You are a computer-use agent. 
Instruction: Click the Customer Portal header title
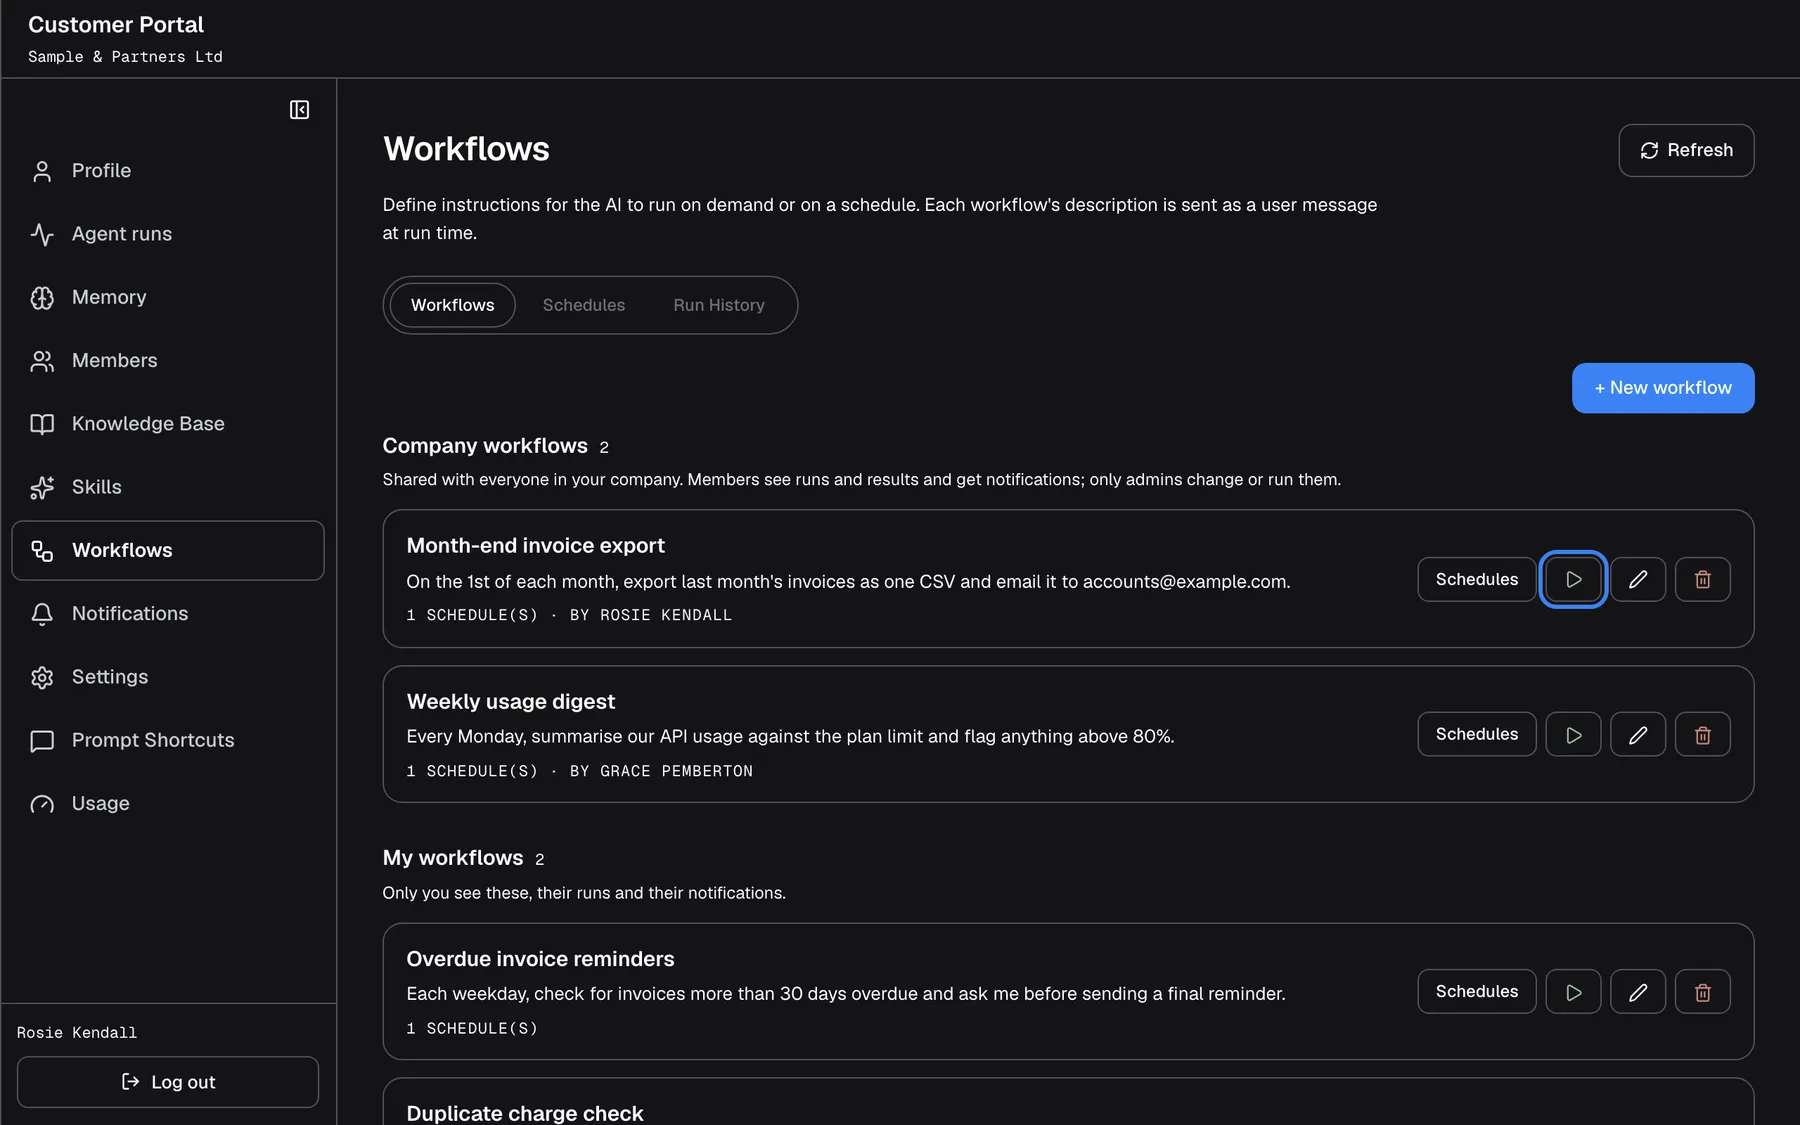click(x=116, y=25)
